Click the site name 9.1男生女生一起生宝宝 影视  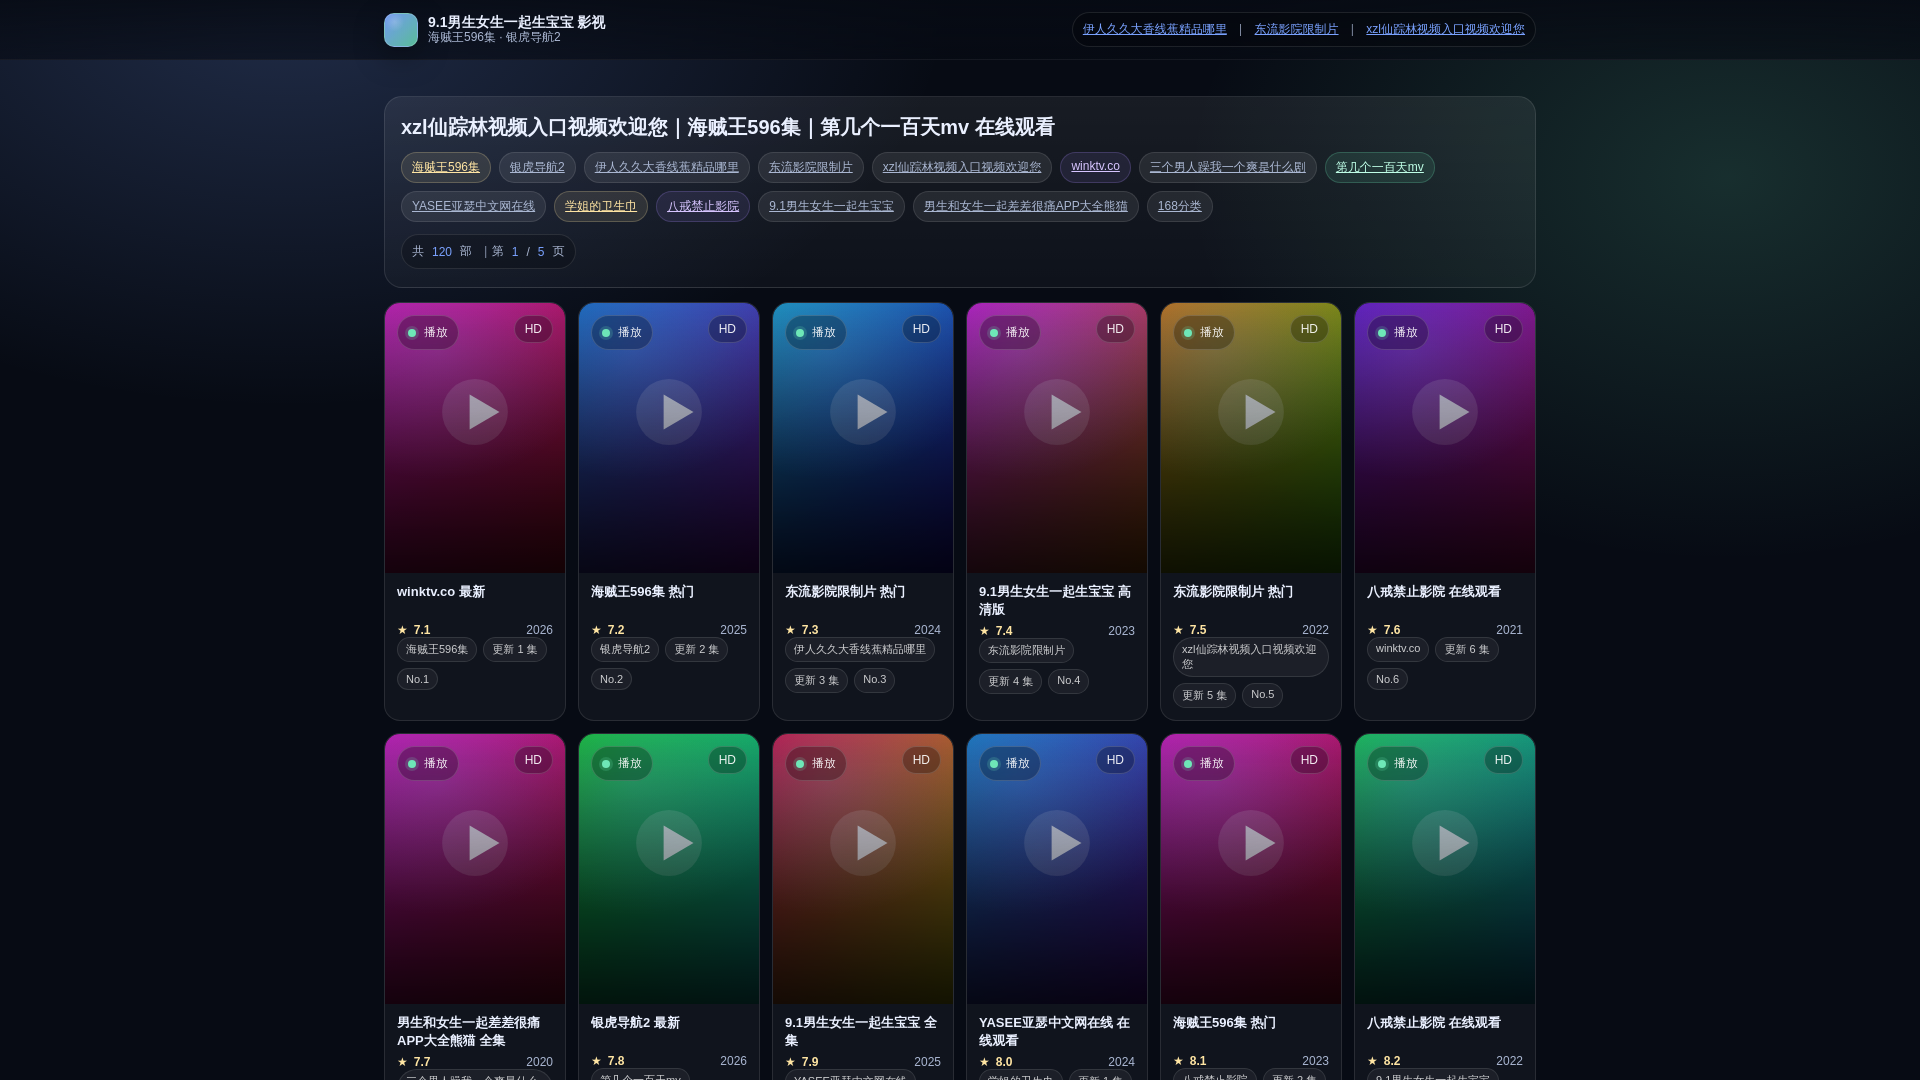[516, 22]
